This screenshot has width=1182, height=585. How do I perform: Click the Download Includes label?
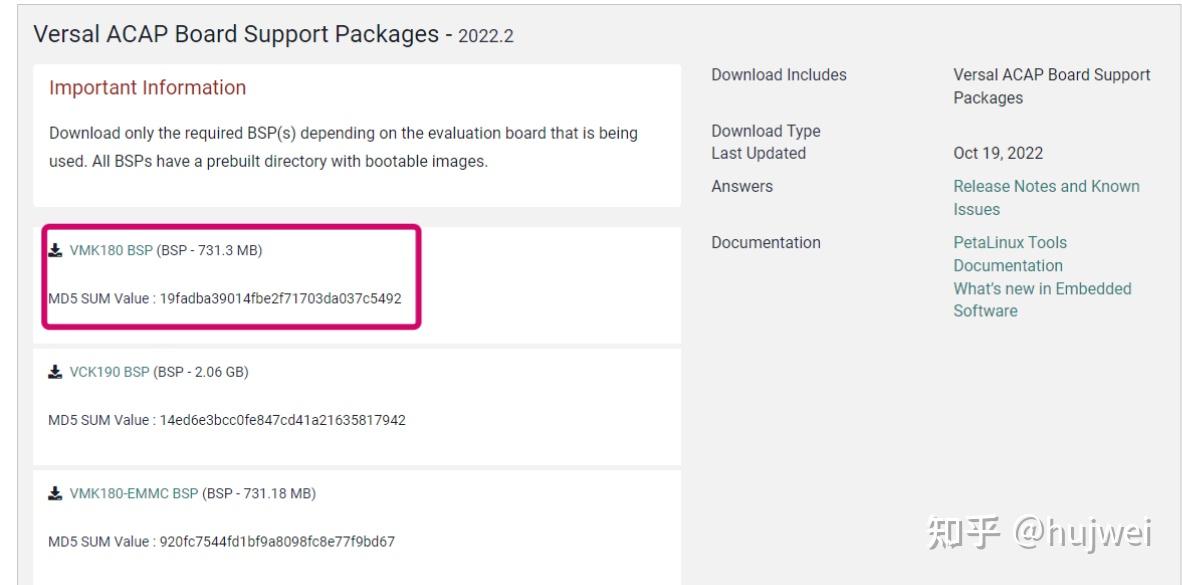(779, 75)
